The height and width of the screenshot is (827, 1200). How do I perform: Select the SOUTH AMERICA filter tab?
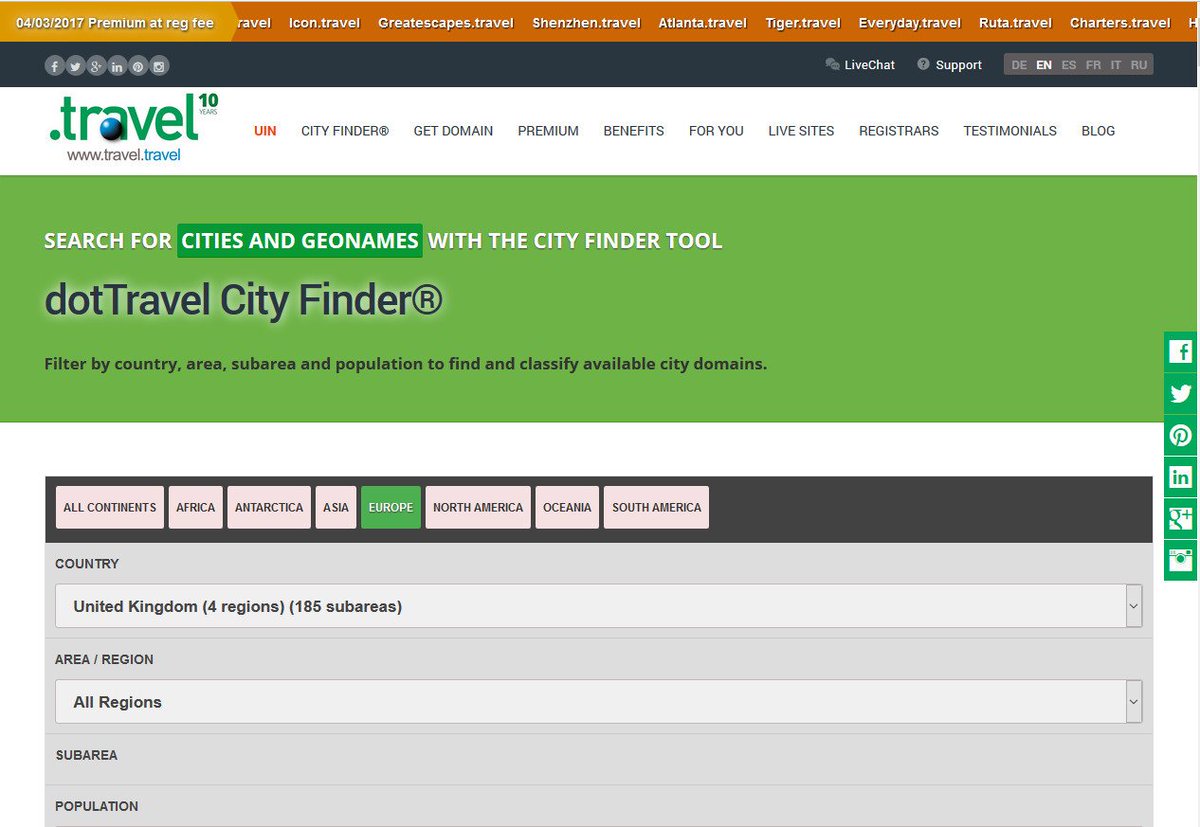point(657,507)
